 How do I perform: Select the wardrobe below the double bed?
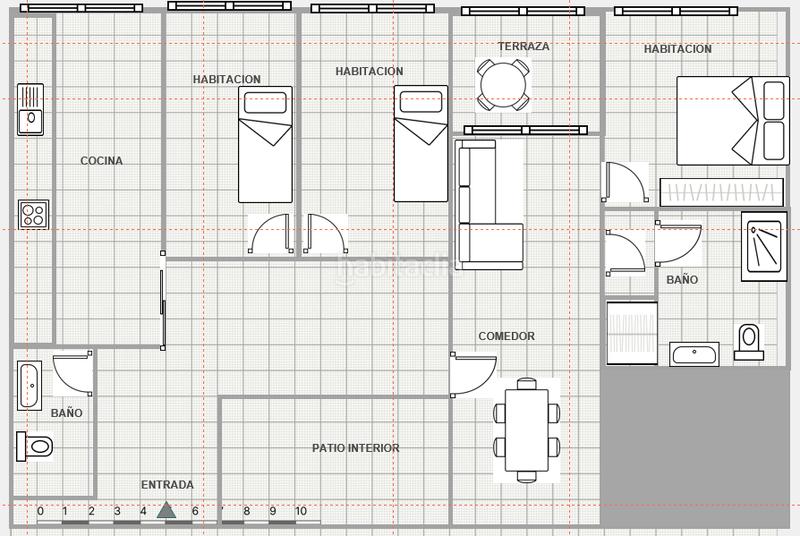click(x=720, y=192)
